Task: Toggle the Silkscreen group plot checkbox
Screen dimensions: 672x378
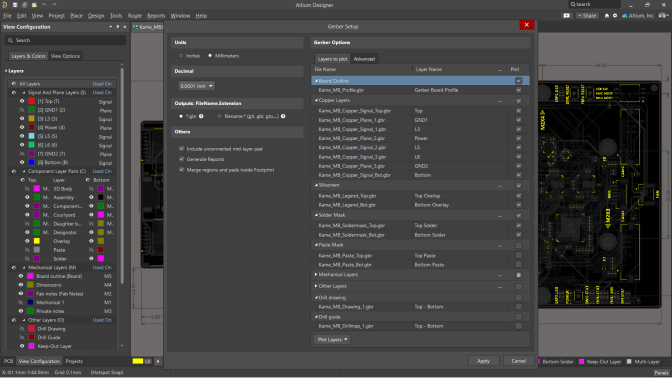Action: click(x=519, y=186)
